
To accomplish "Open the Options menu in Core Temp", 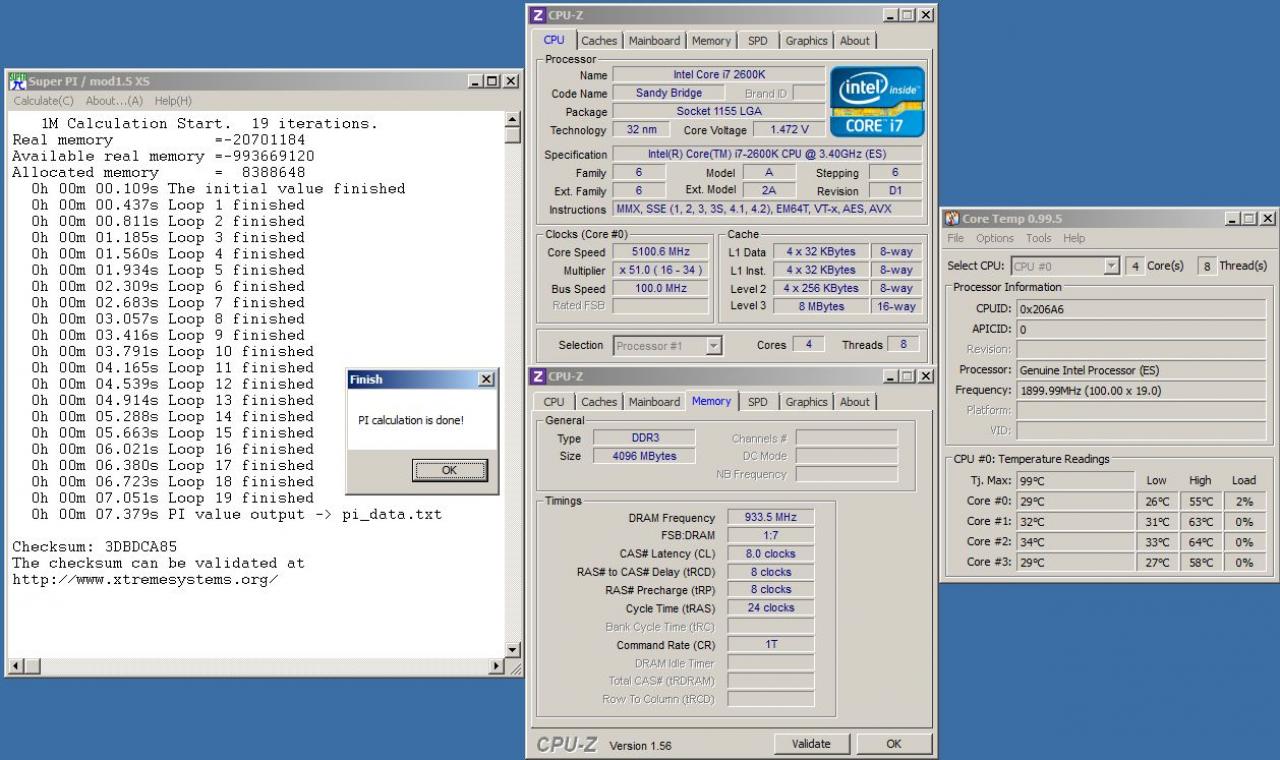I will [x=995, y=238].
